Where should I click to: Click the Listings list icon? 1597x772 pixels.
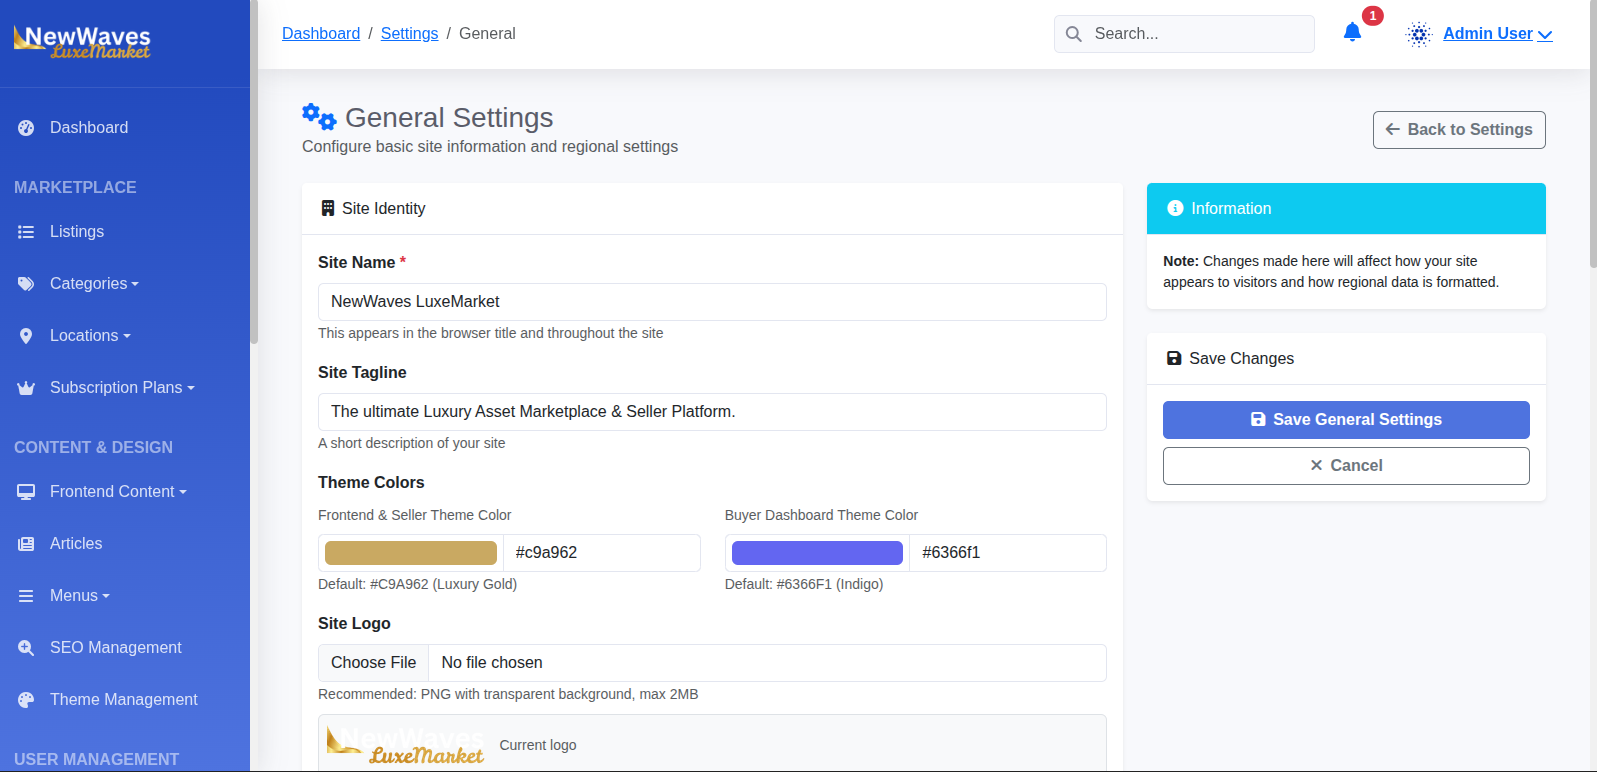tap(26, 232)
